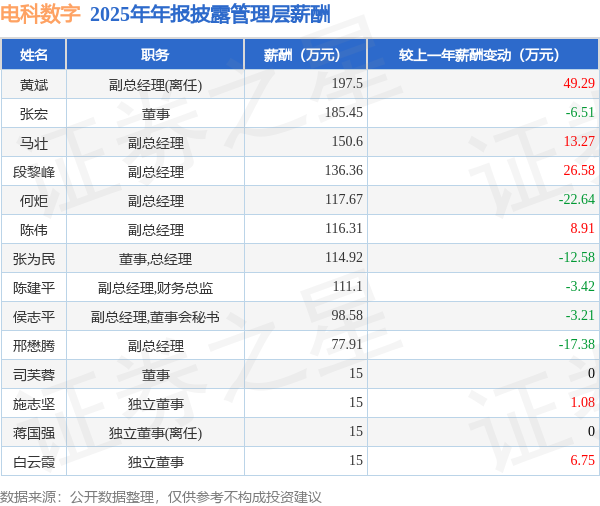Click 张宏's salary value 185.45
Viewport: 600px width, 506px height.
pos(344,113)
